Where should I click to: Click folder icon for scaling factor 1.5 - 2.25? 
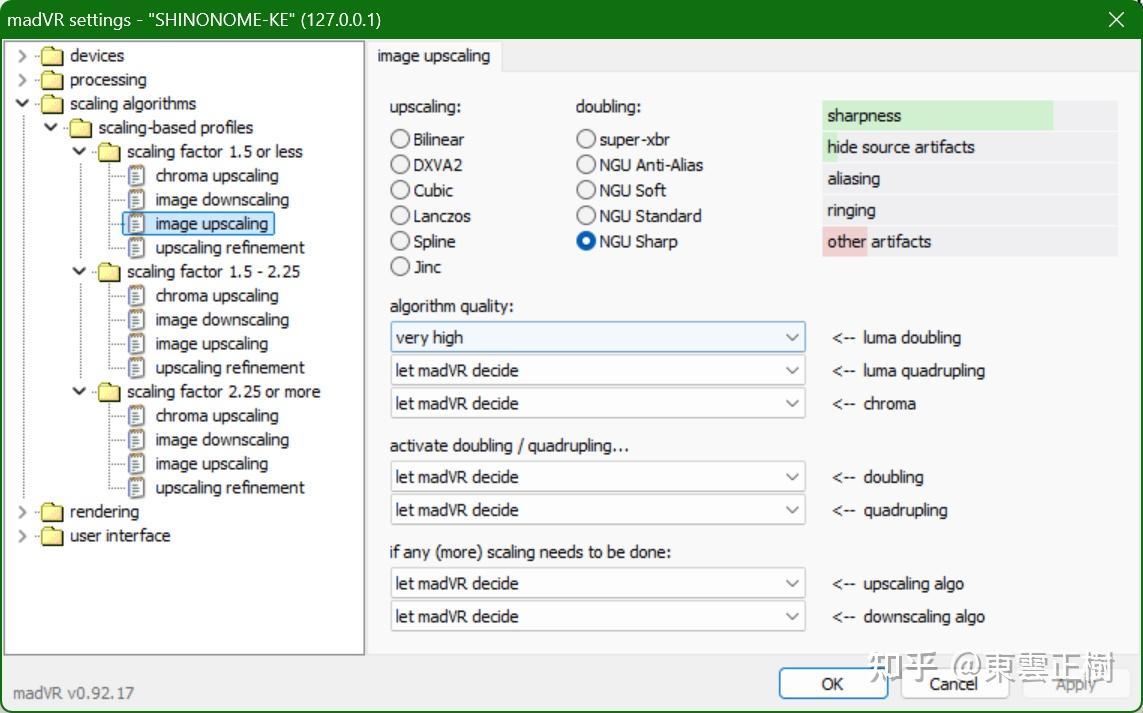109,272
